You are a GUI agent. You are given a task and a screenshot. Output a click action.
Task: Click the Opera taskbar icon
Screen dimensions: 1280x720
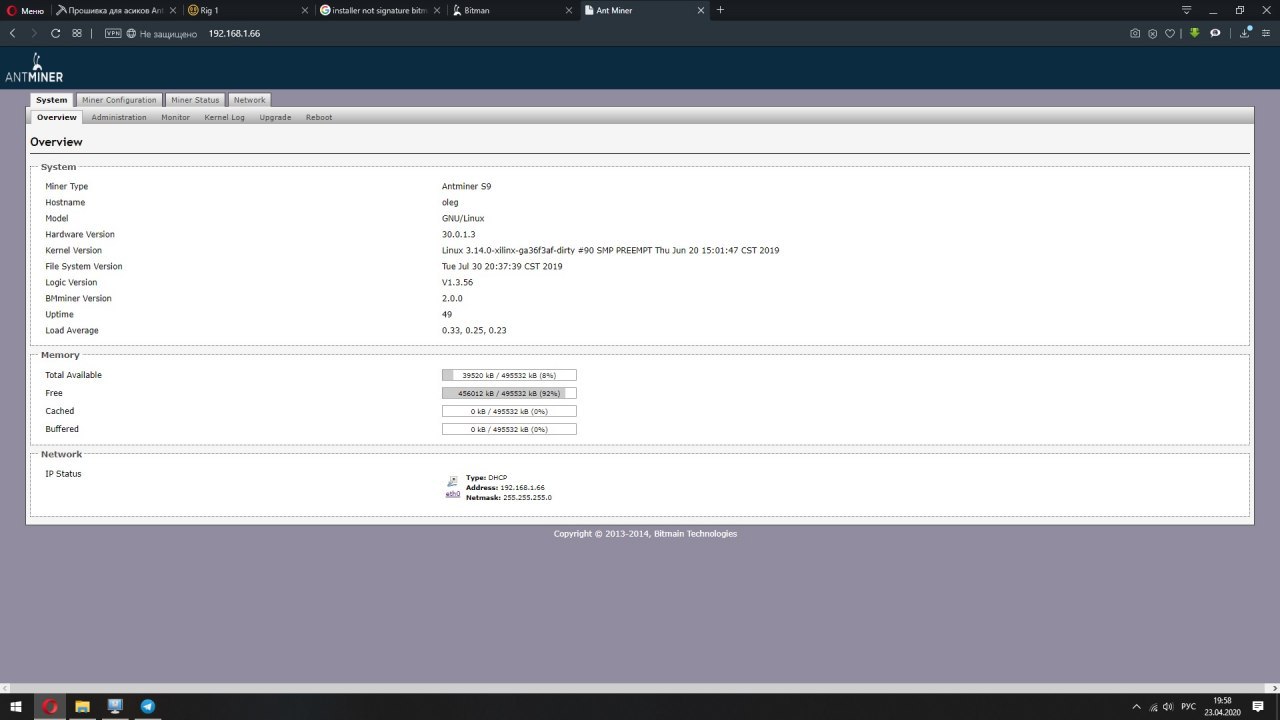[x=50, y=706]
